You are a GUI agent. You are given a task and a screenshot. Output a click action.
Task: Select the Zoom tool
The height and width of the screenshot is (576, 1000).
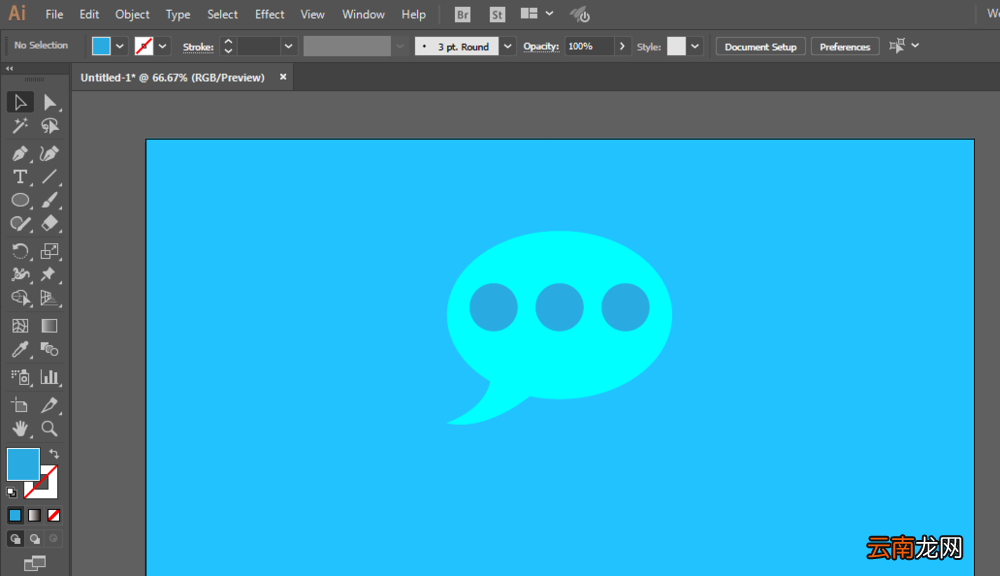tap(49, 429)
